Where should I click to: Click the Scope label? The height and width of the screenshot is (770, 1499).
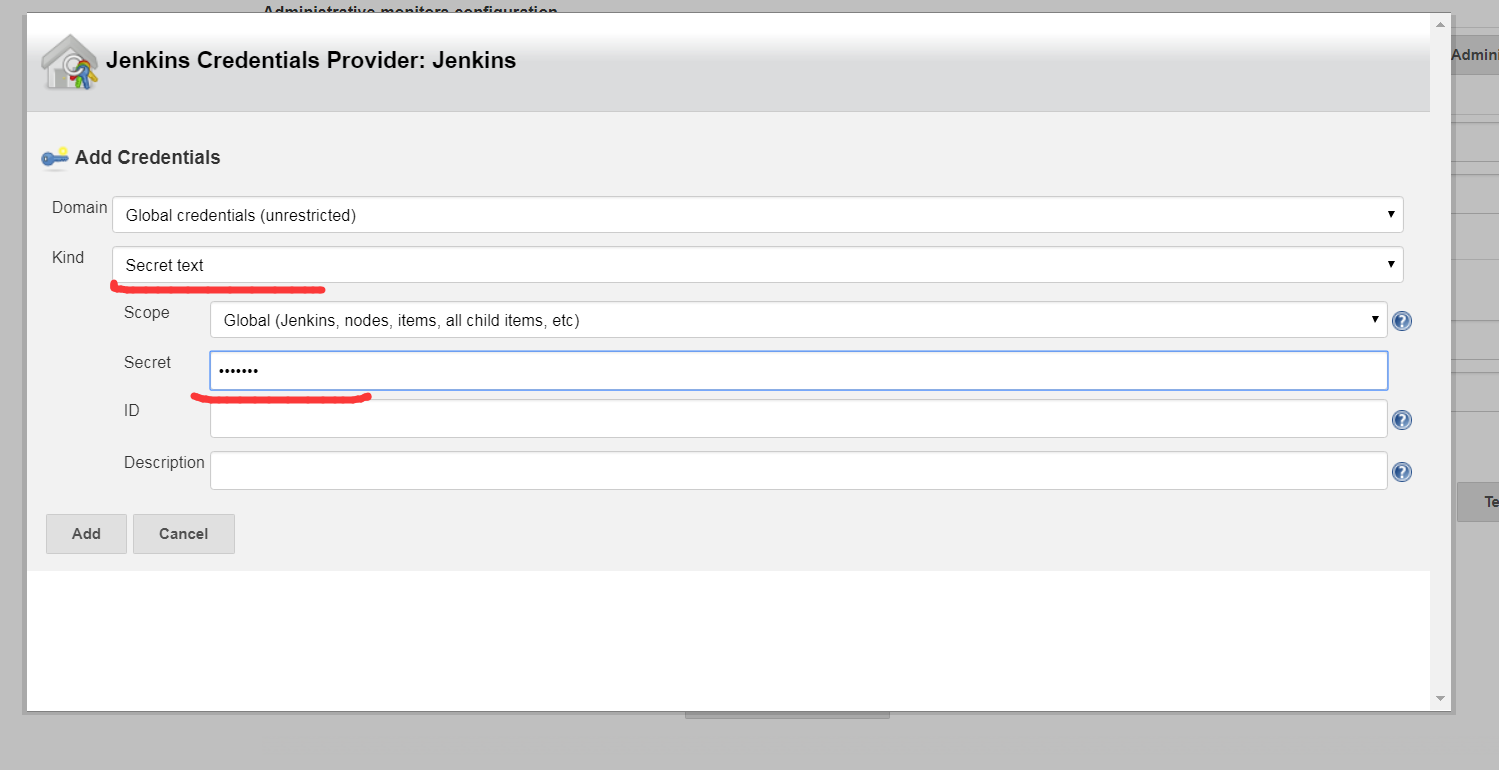click(147, 312)
